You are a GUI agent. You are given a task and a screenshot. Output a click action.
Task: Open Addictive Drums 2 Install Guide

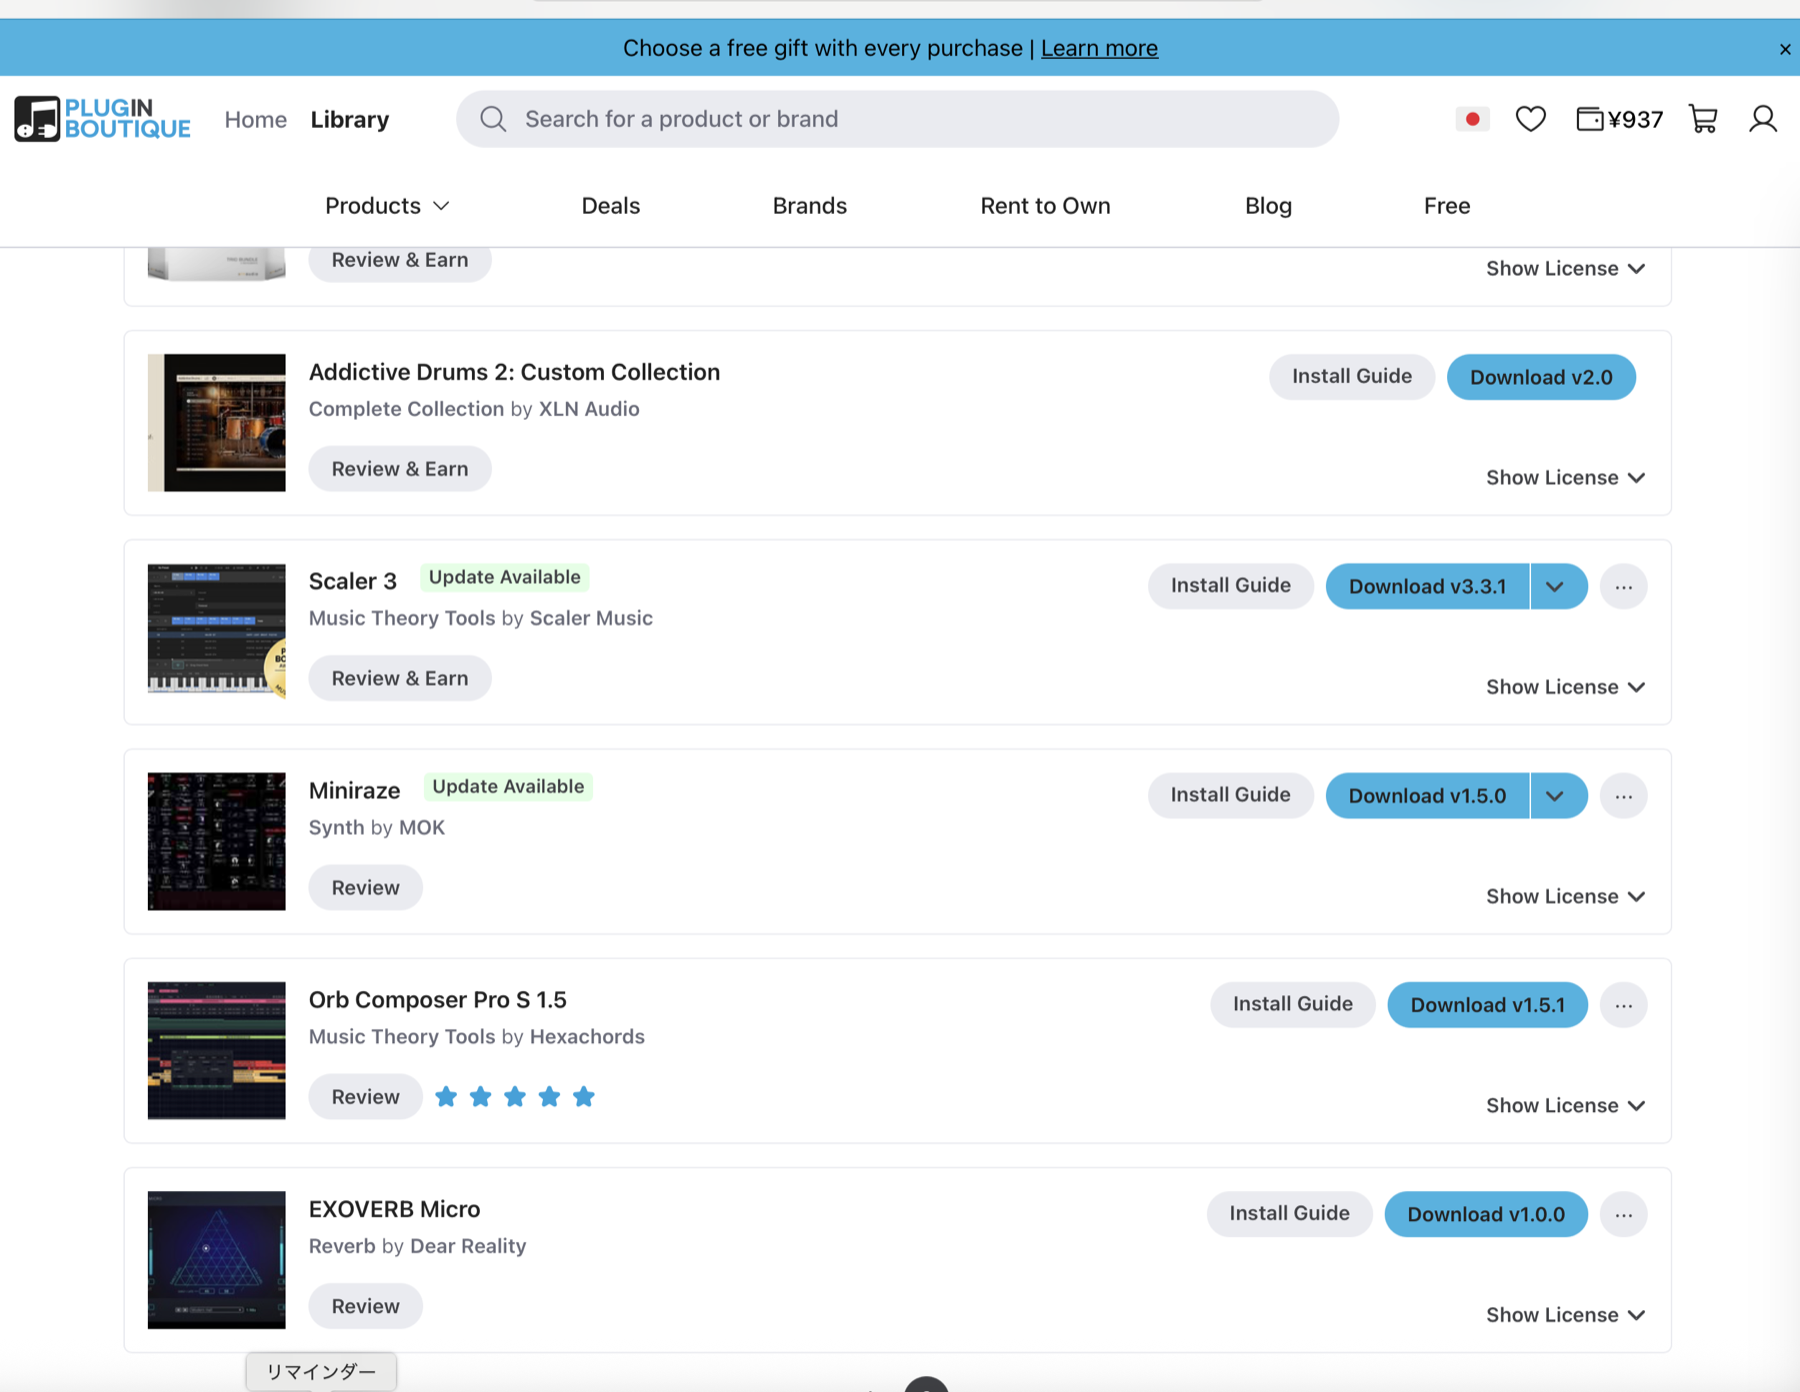click(x=1351, y=377)
